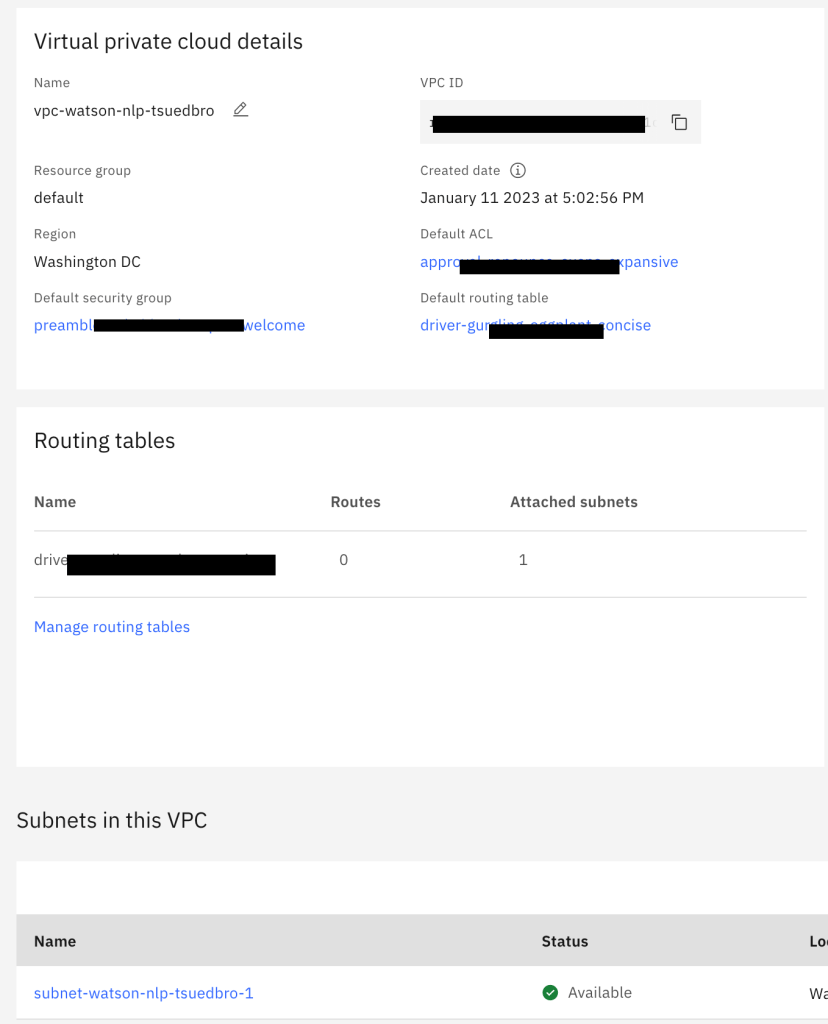
Task: Open subnet-watson-nlp-tsuedbro-1 subnet link
Action: [143, 993]
